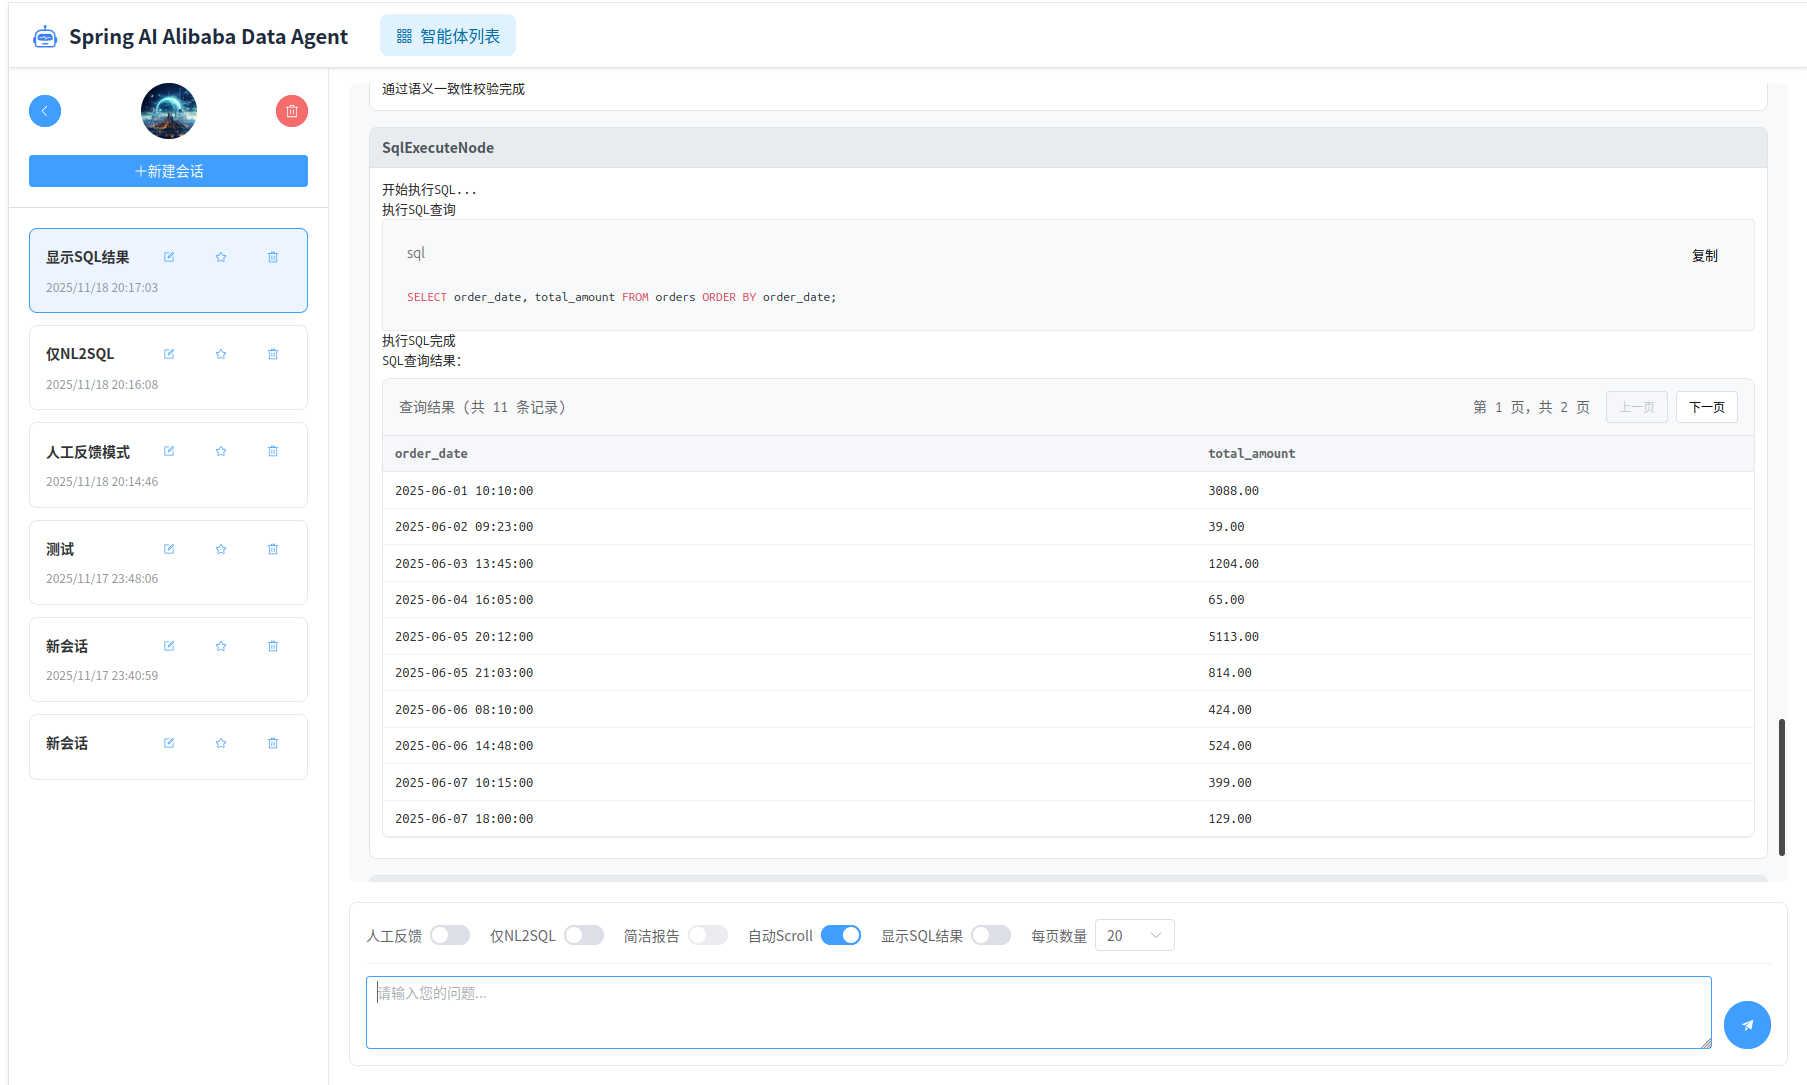Viewport: 1807px width, 1085px height.
Task: Delete the bottom 新会话 conversation via trash icon
Action: coord(272,742)
